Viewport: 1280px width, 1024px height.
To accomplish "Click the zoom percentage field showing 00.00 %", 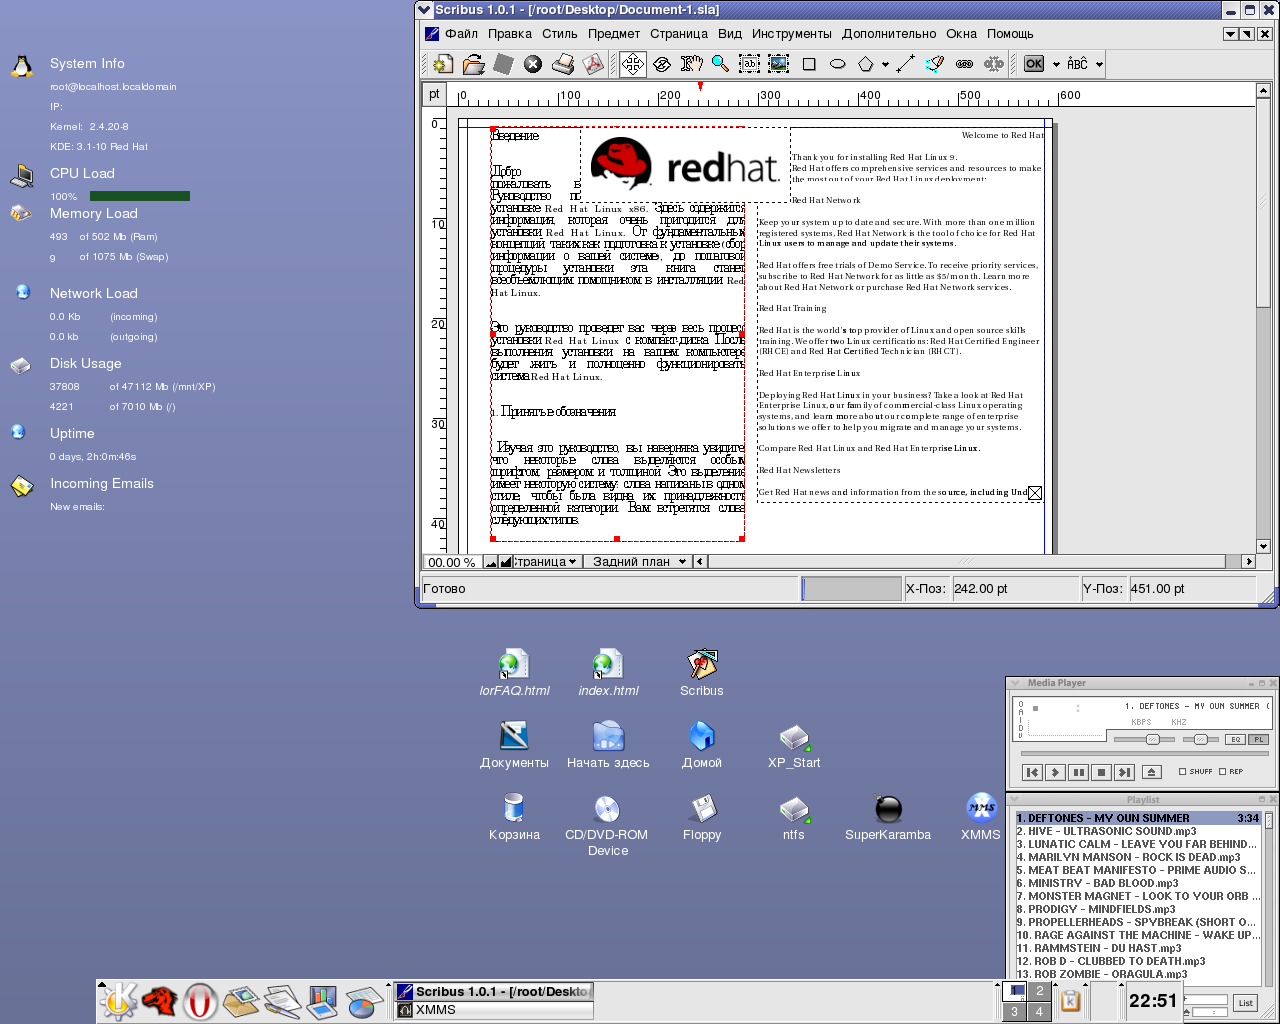I will pos(452,562).
